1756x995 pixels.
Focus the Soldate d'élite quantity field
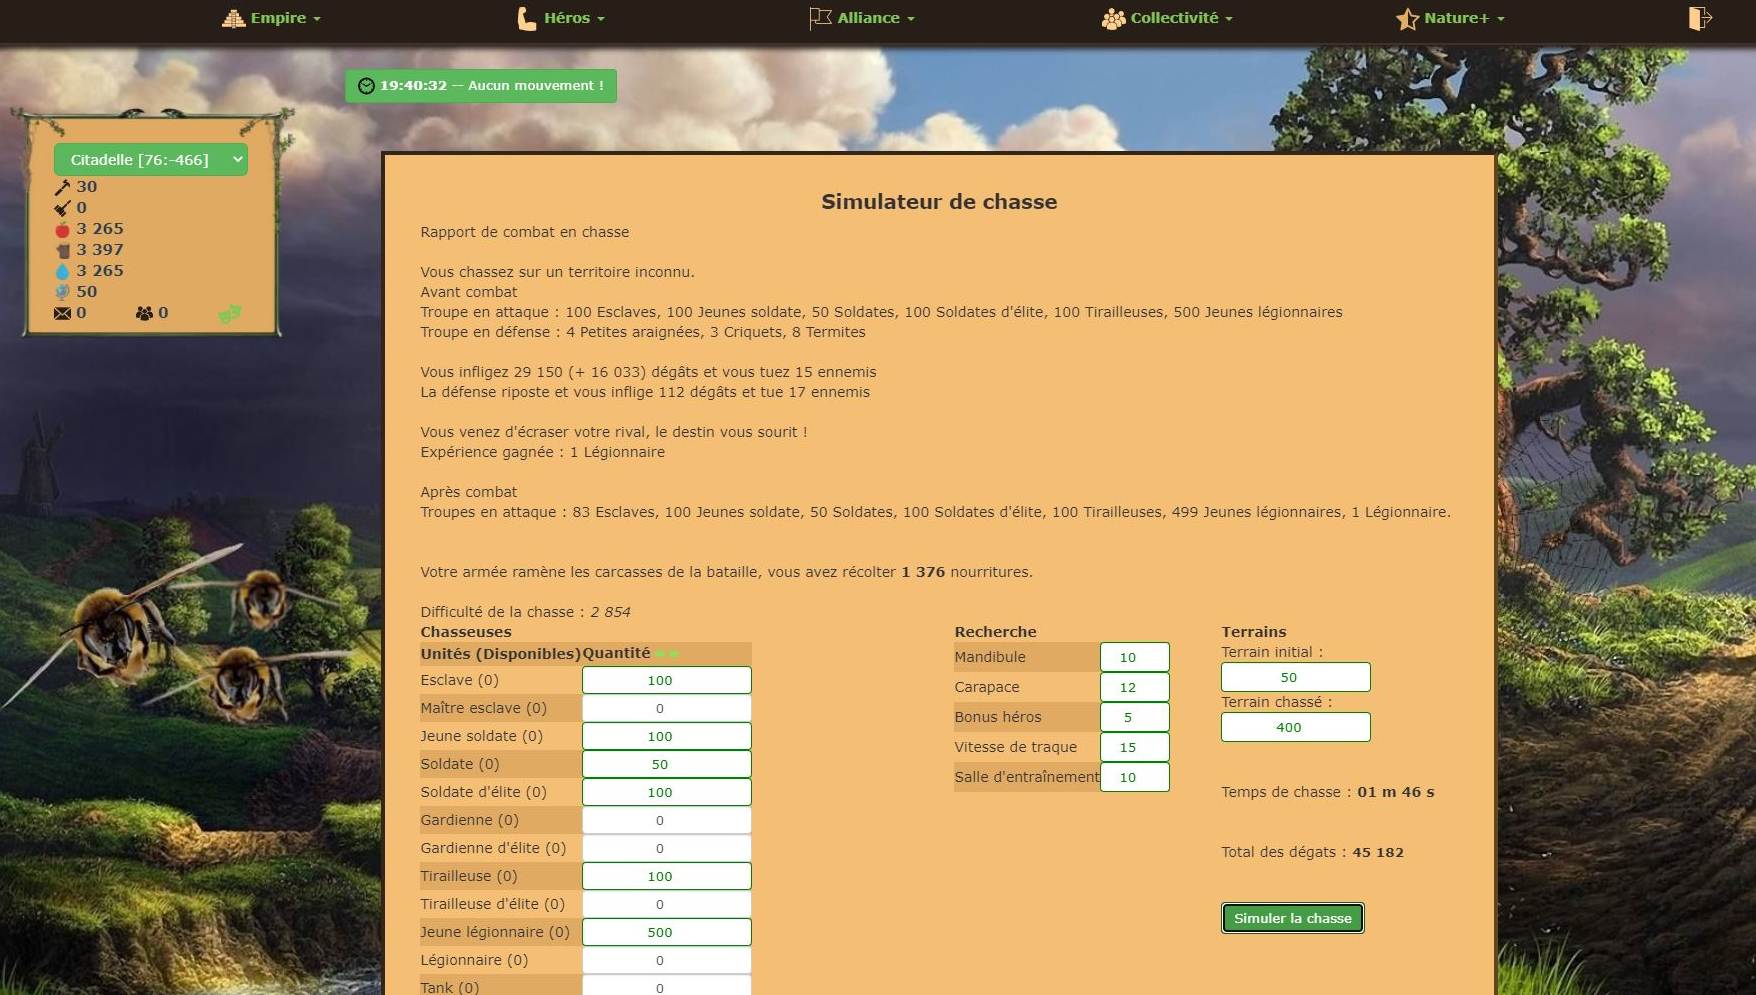point(666,792)
